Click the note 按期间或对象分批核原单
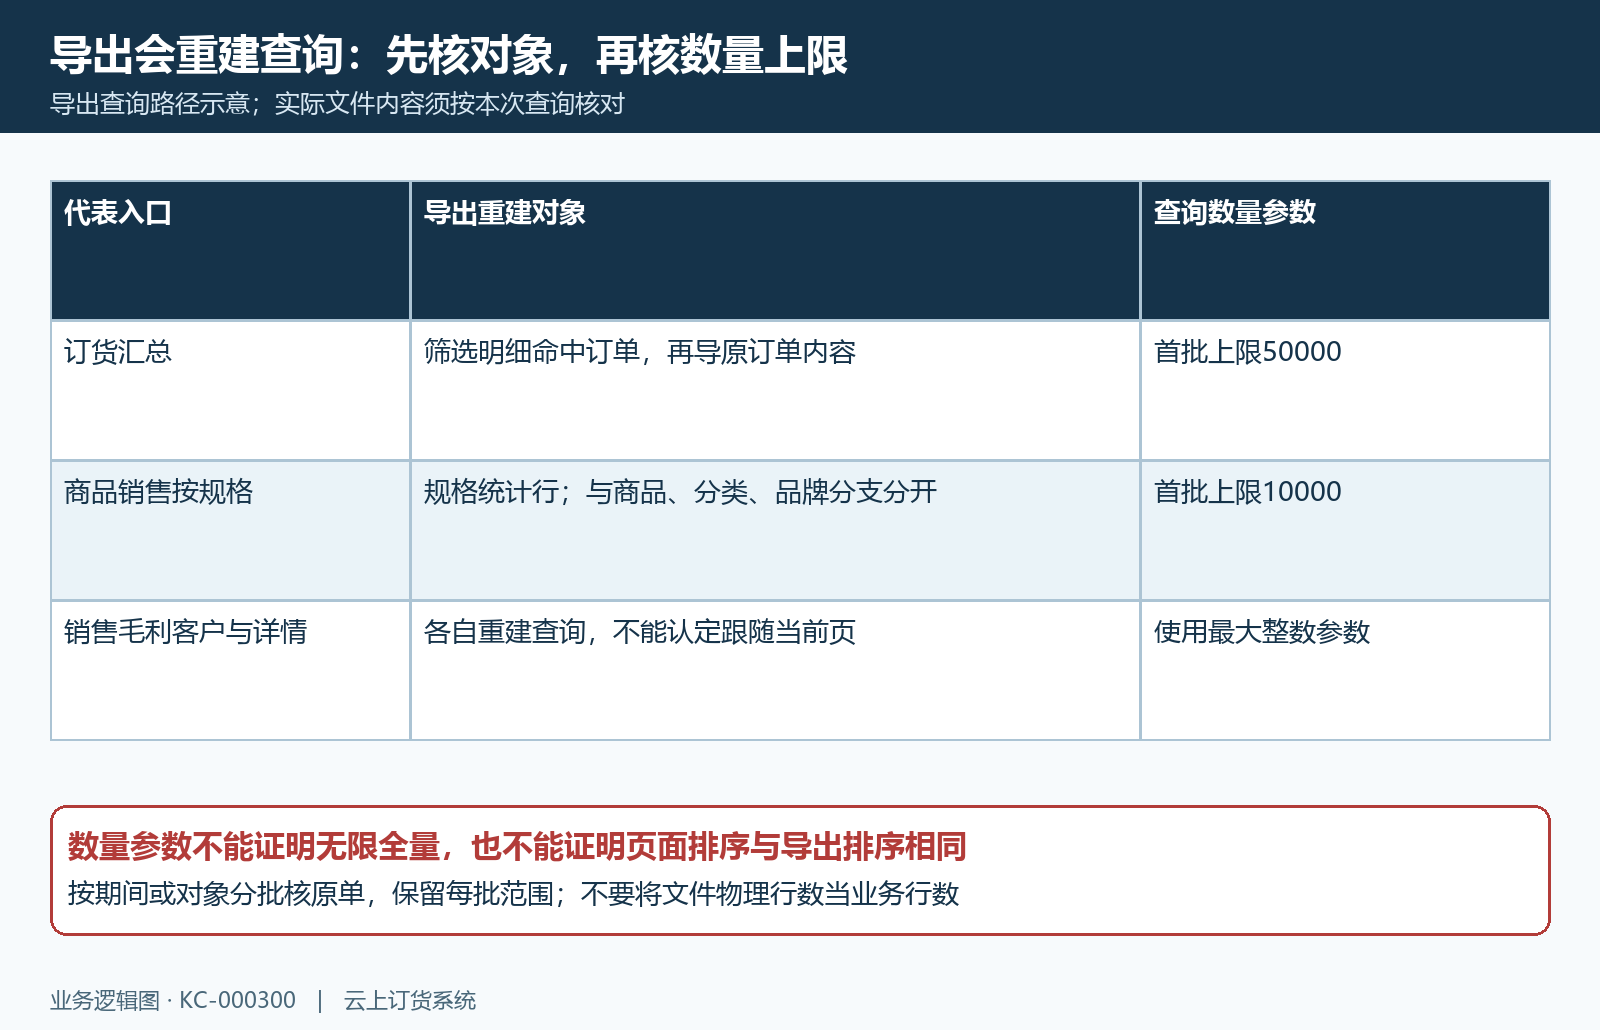1600x1030 pixels. pos(216,893)
